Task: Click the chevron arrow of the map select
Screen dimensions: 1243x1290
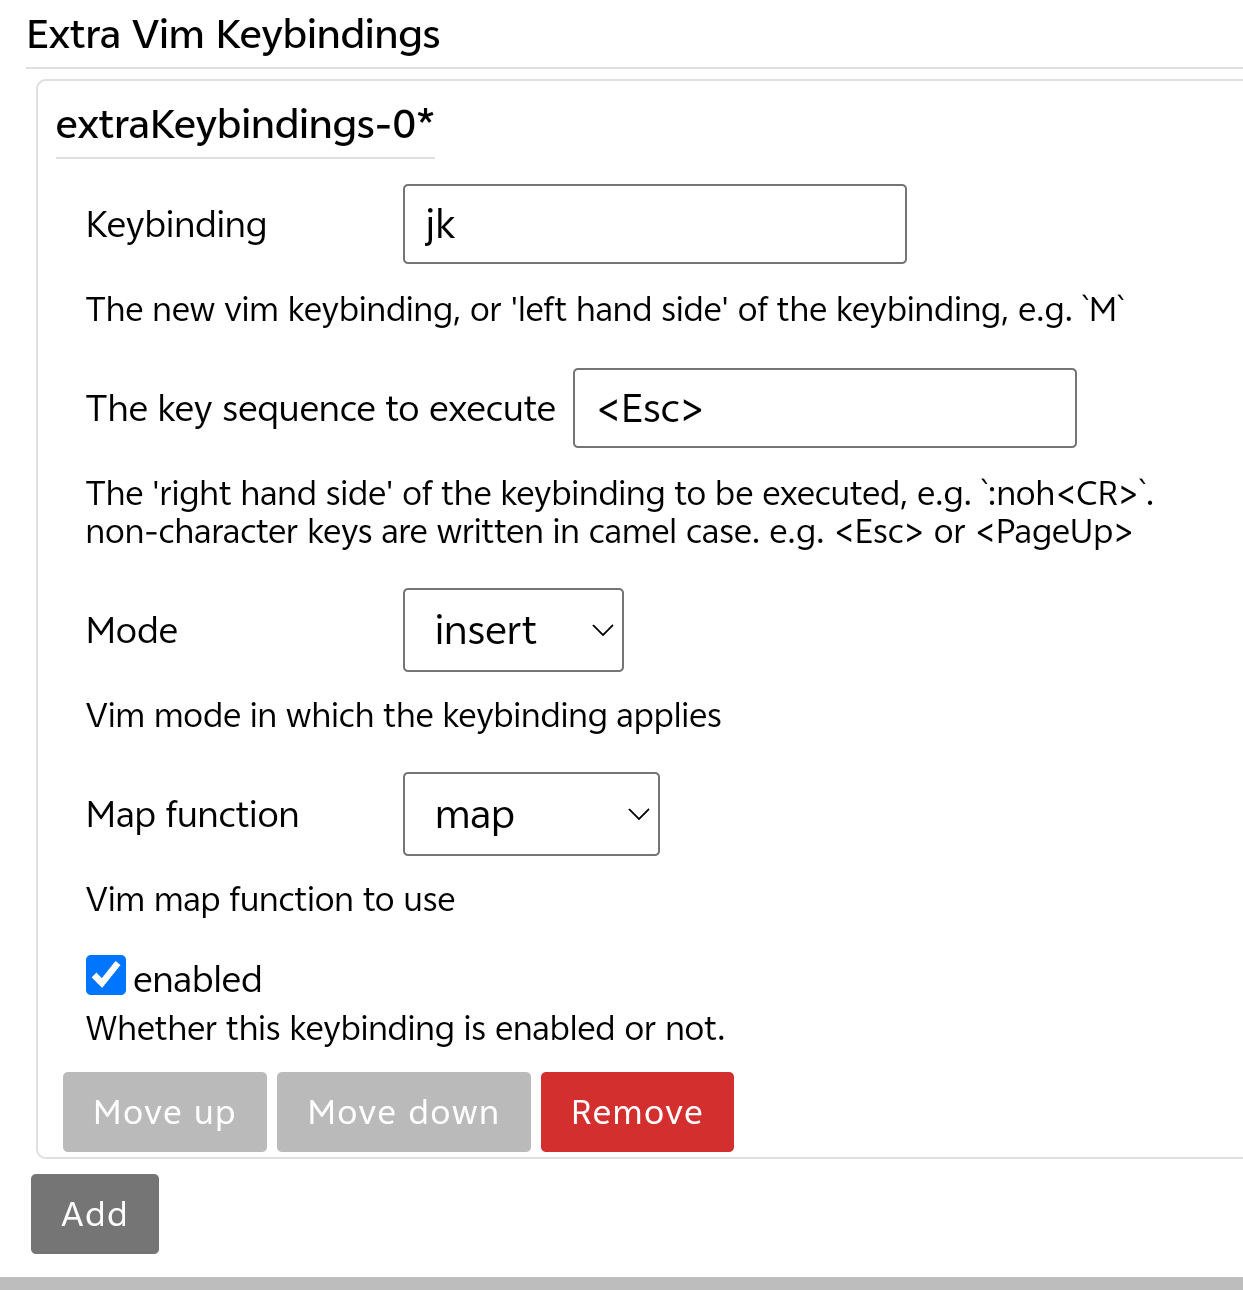Action: (638, 814)
